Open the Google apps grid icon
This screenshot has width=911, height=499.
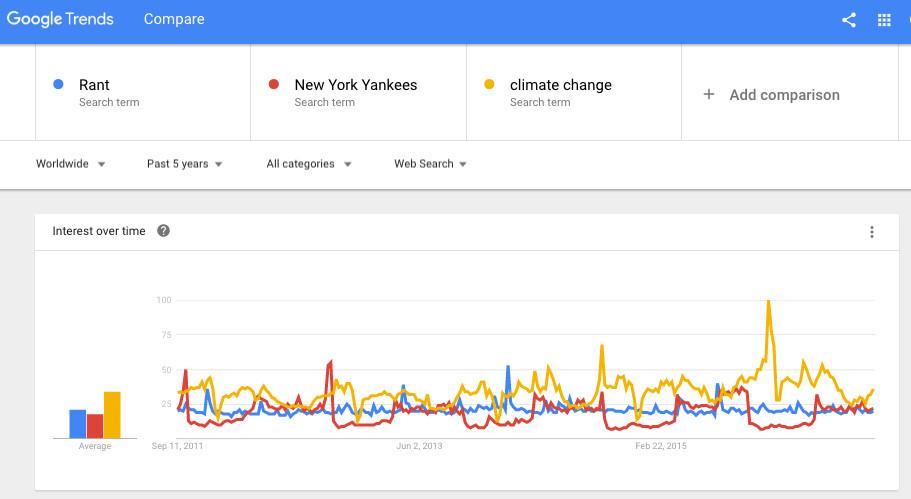point(884,19)
